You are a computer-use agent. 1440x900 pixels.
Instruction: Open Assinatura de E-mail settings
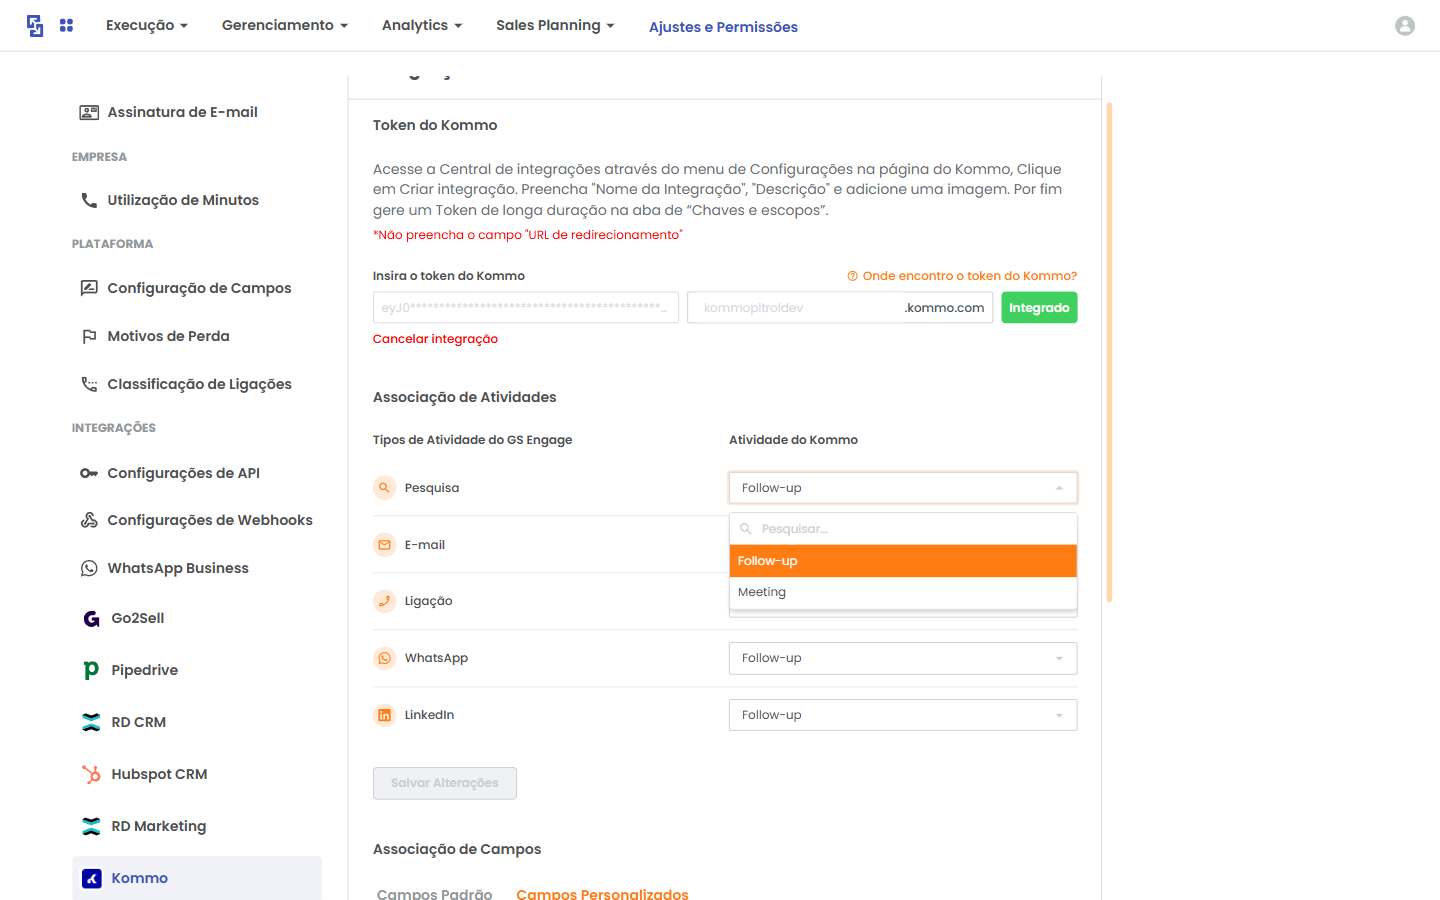point(182,112)
